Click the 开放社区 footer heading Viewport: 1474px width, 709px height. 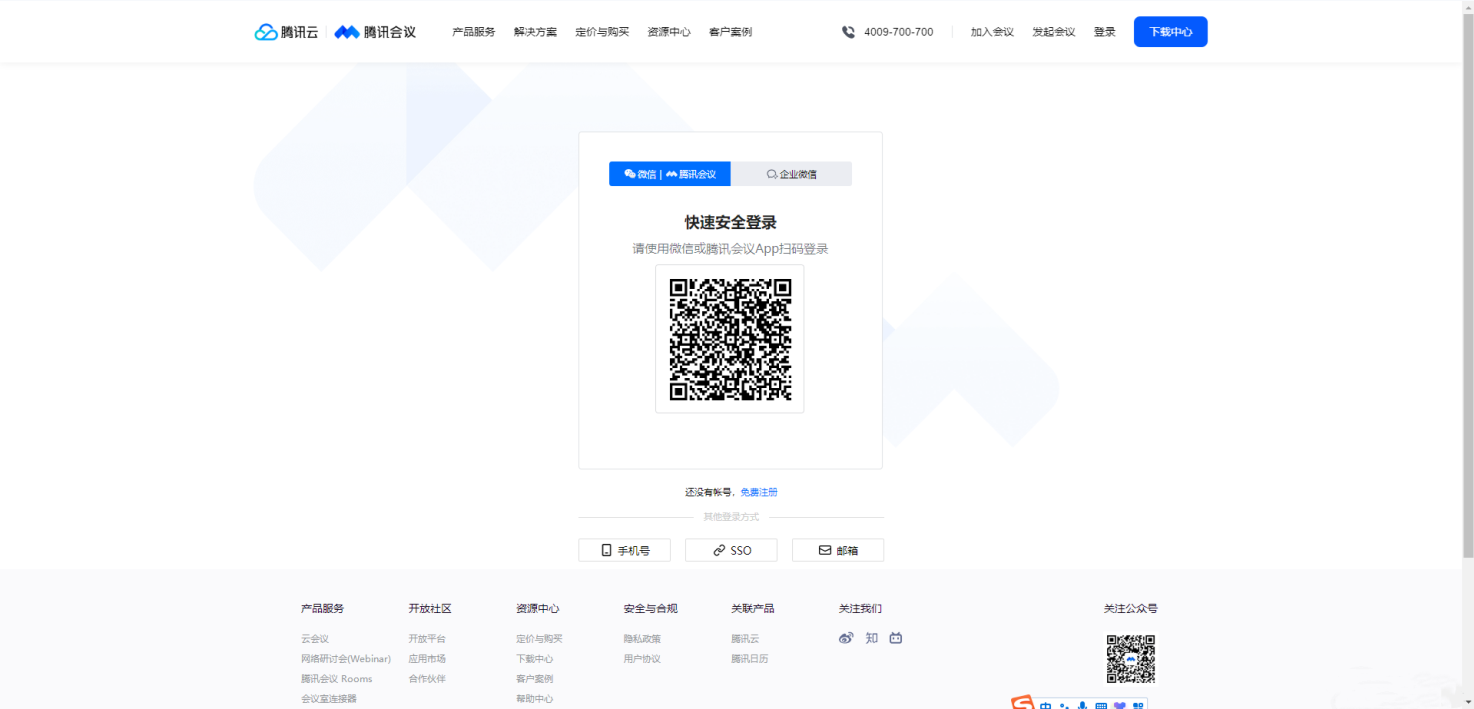point(430,608)
